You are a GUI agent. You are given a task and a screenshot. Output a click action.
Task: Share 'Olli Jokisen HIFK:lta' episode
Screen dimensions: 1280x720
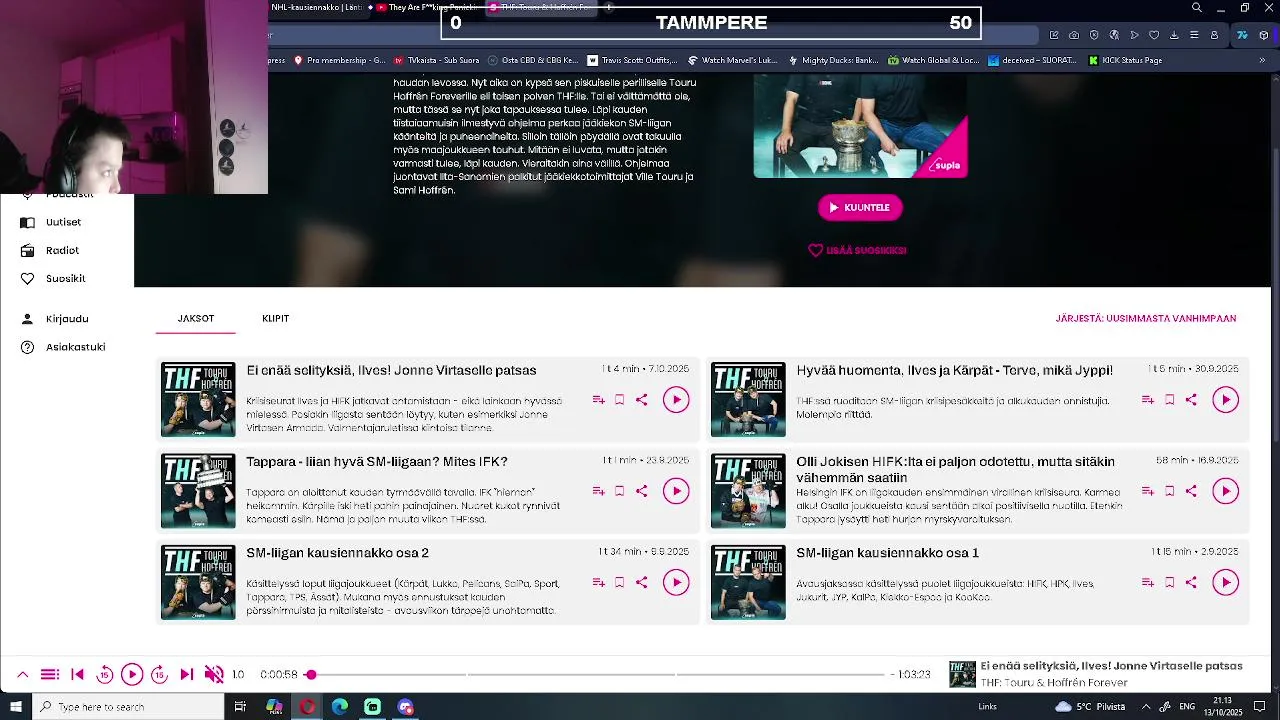tap(1191, 491)
